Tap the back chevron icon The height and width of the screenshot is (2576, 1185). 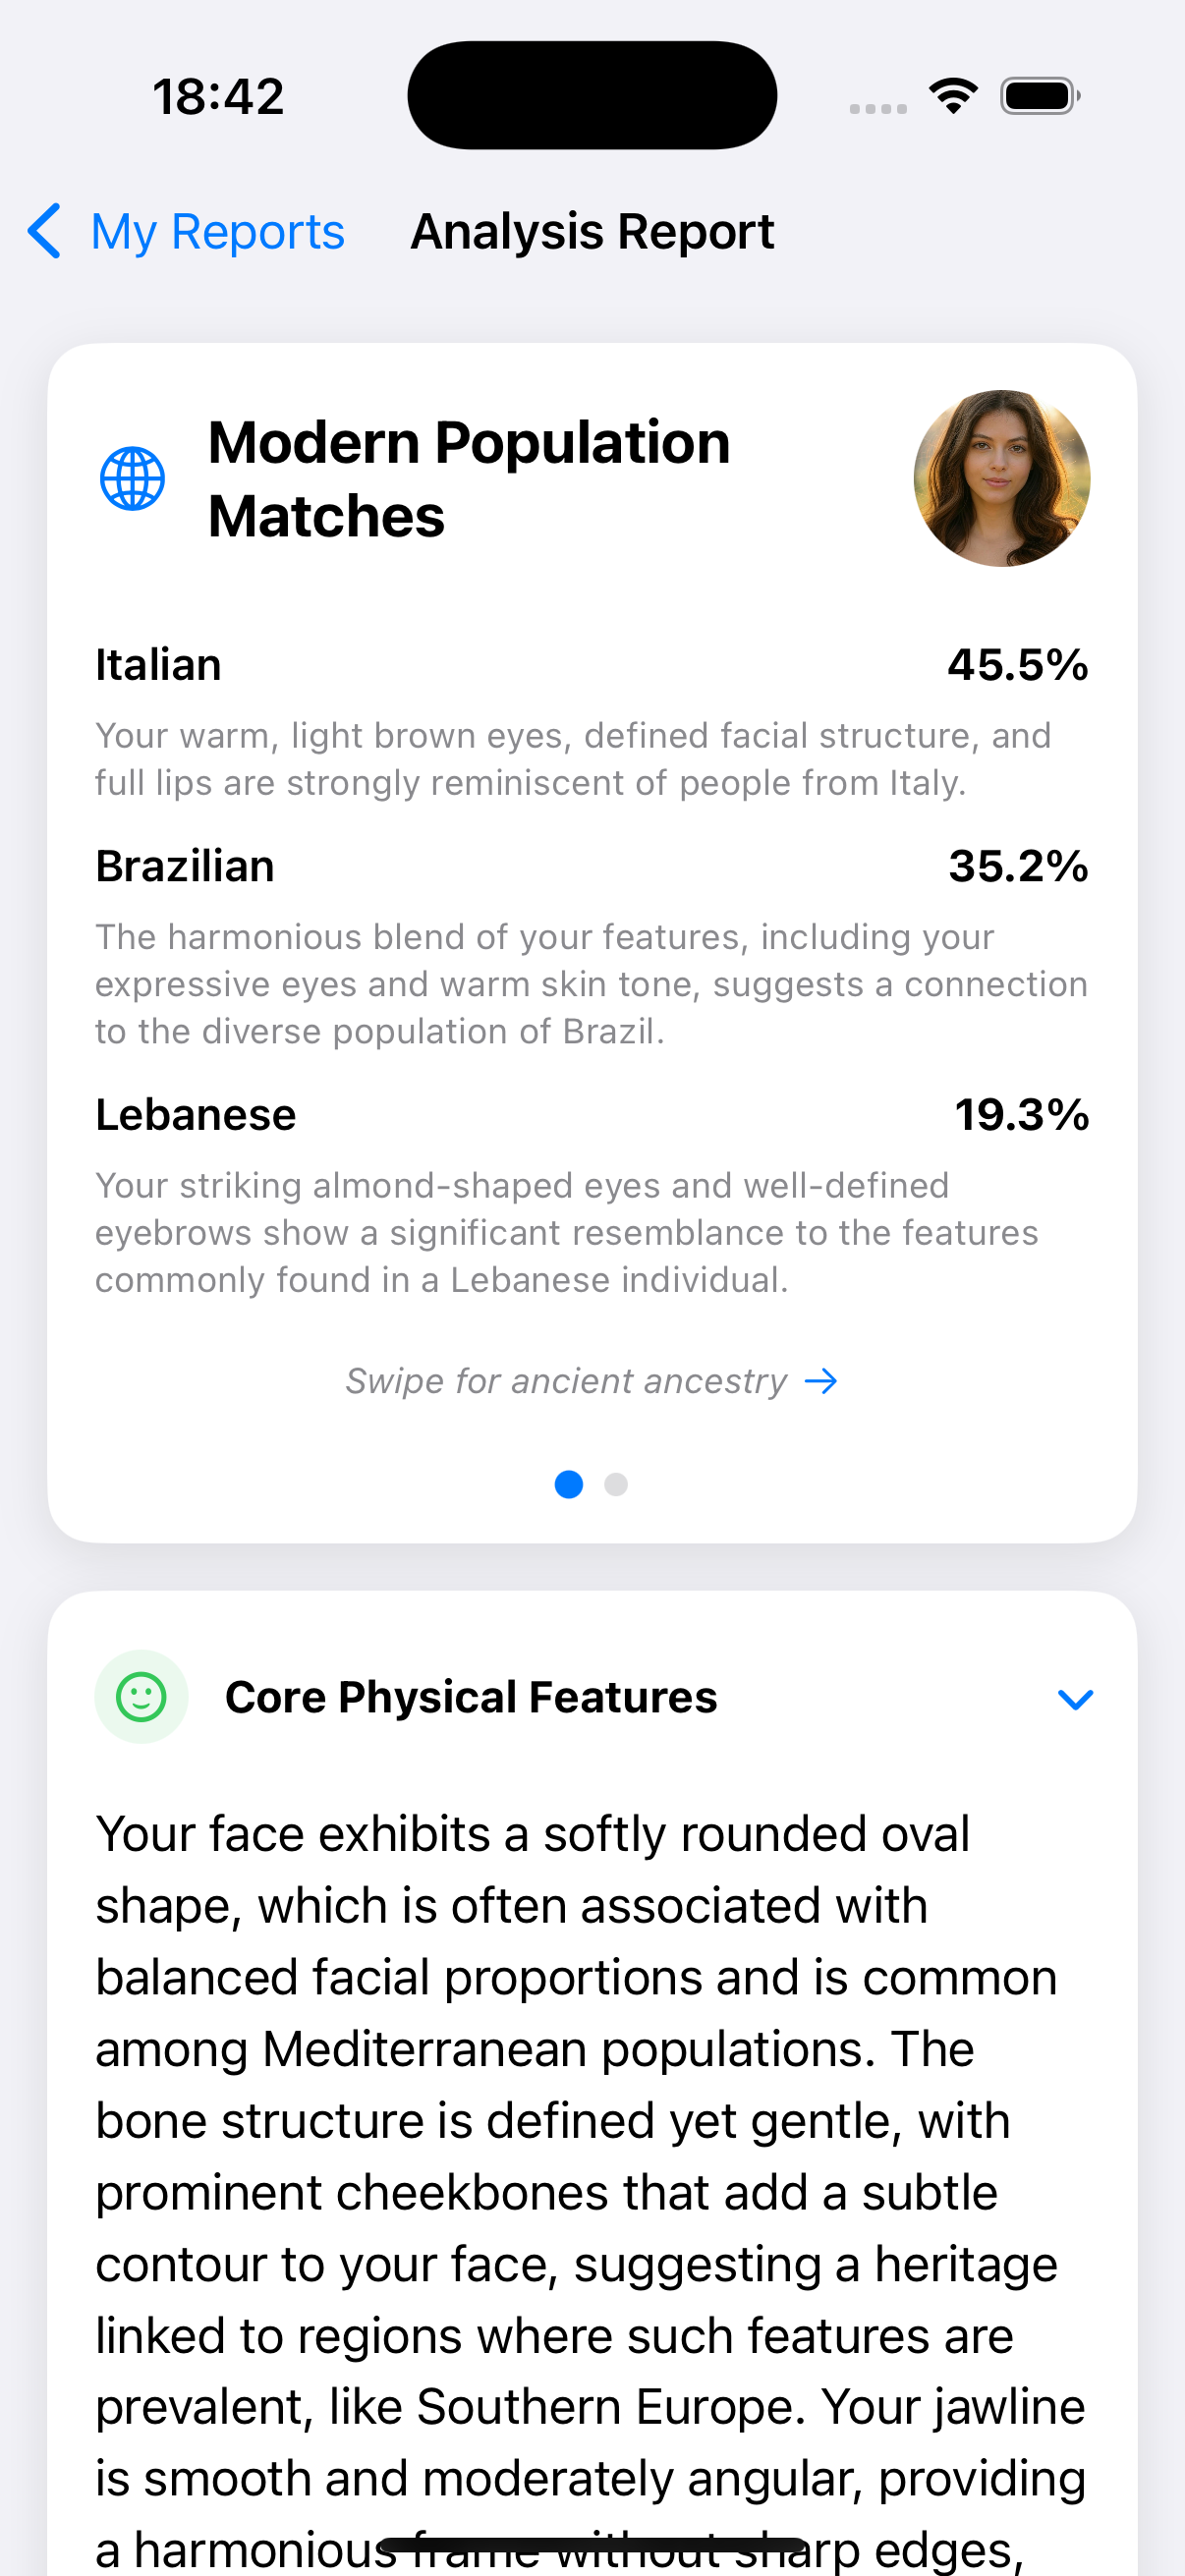pos(45,231)
